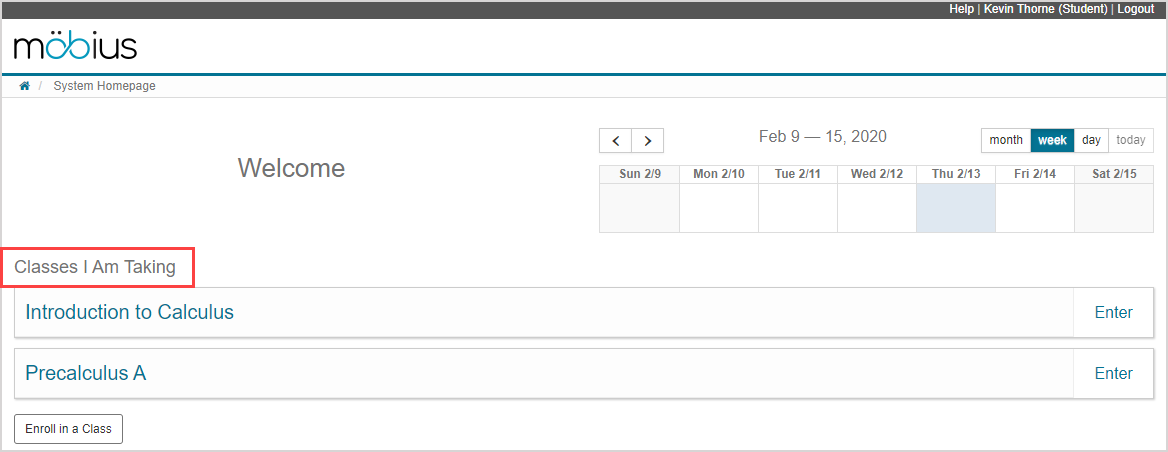Go to previous week in calendar
1168x452 pixels.
615,141
